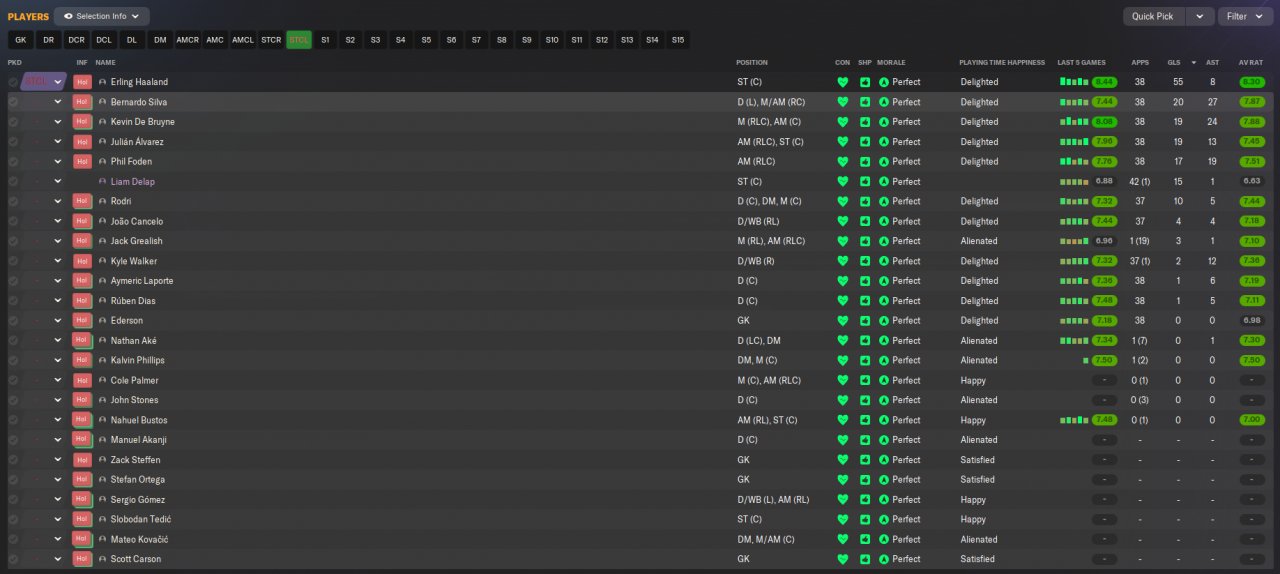Click the match sharpness icon for Rúben Dias
The image size is (1280, 574).
click(x=865, y=301)
